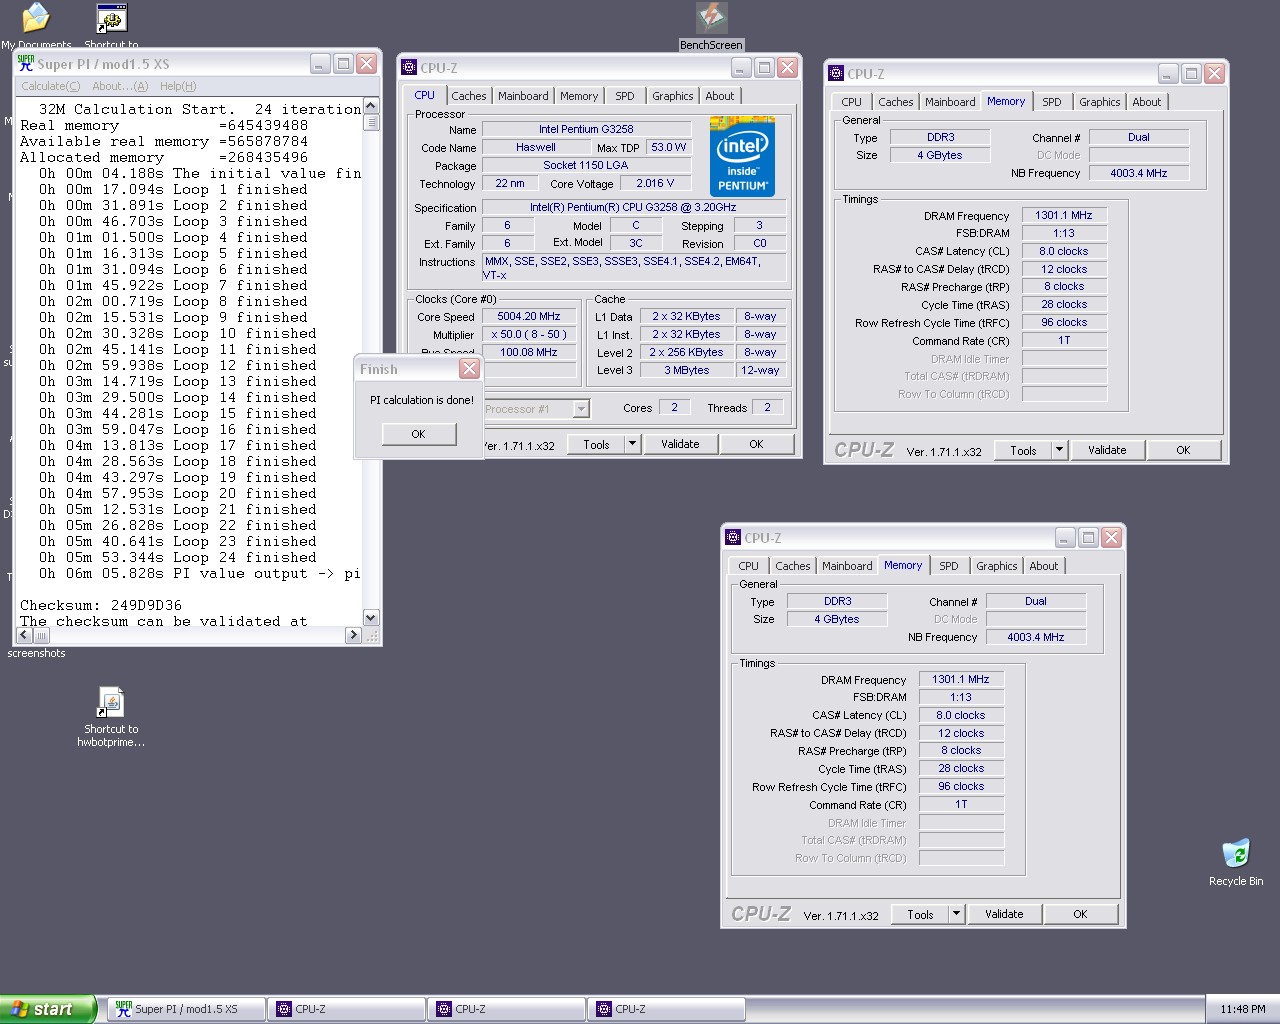Switch to Graphics tab in upper Memory window
1280x1024 pixels.
(x=1099, y=102)
